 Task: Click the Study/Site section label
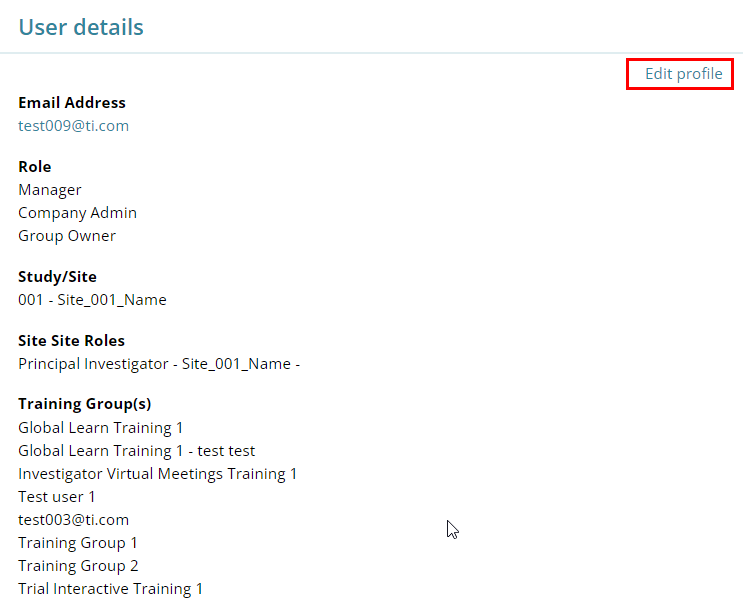[57, 277]
